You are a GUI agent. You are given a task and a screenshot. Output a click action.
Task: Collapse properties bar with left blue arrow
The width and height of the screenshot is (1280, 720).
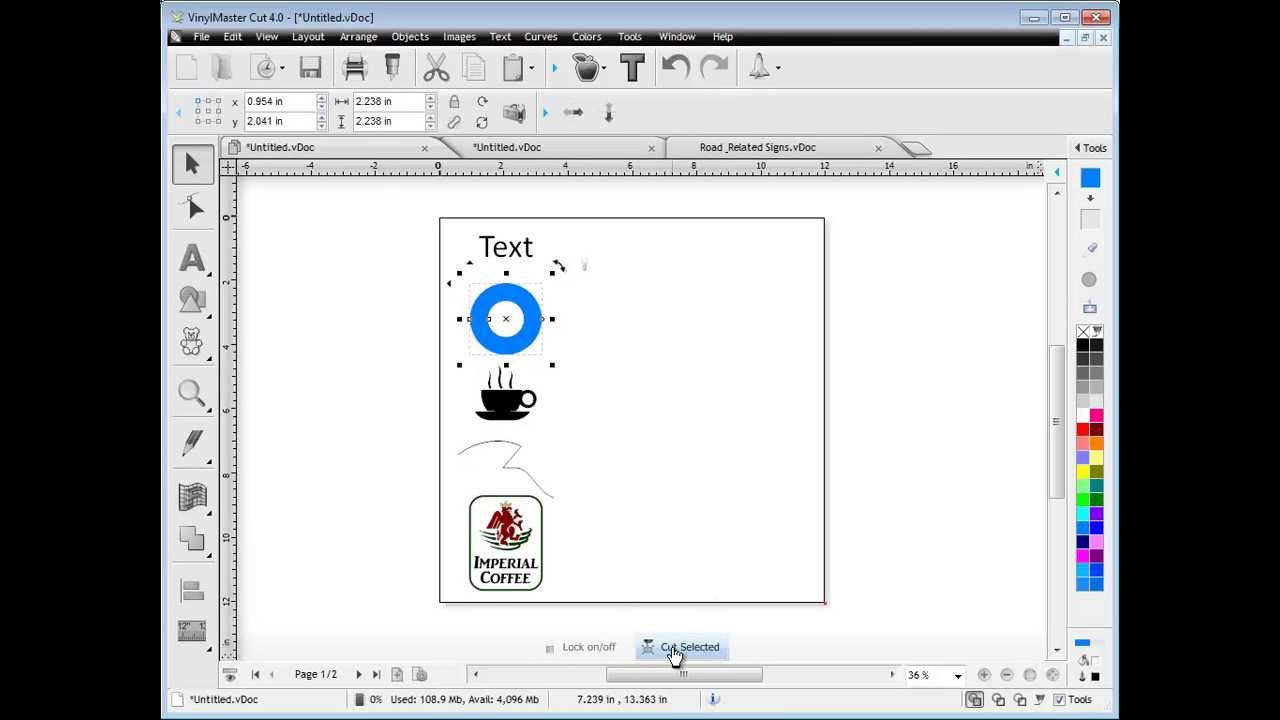[179, 112]
